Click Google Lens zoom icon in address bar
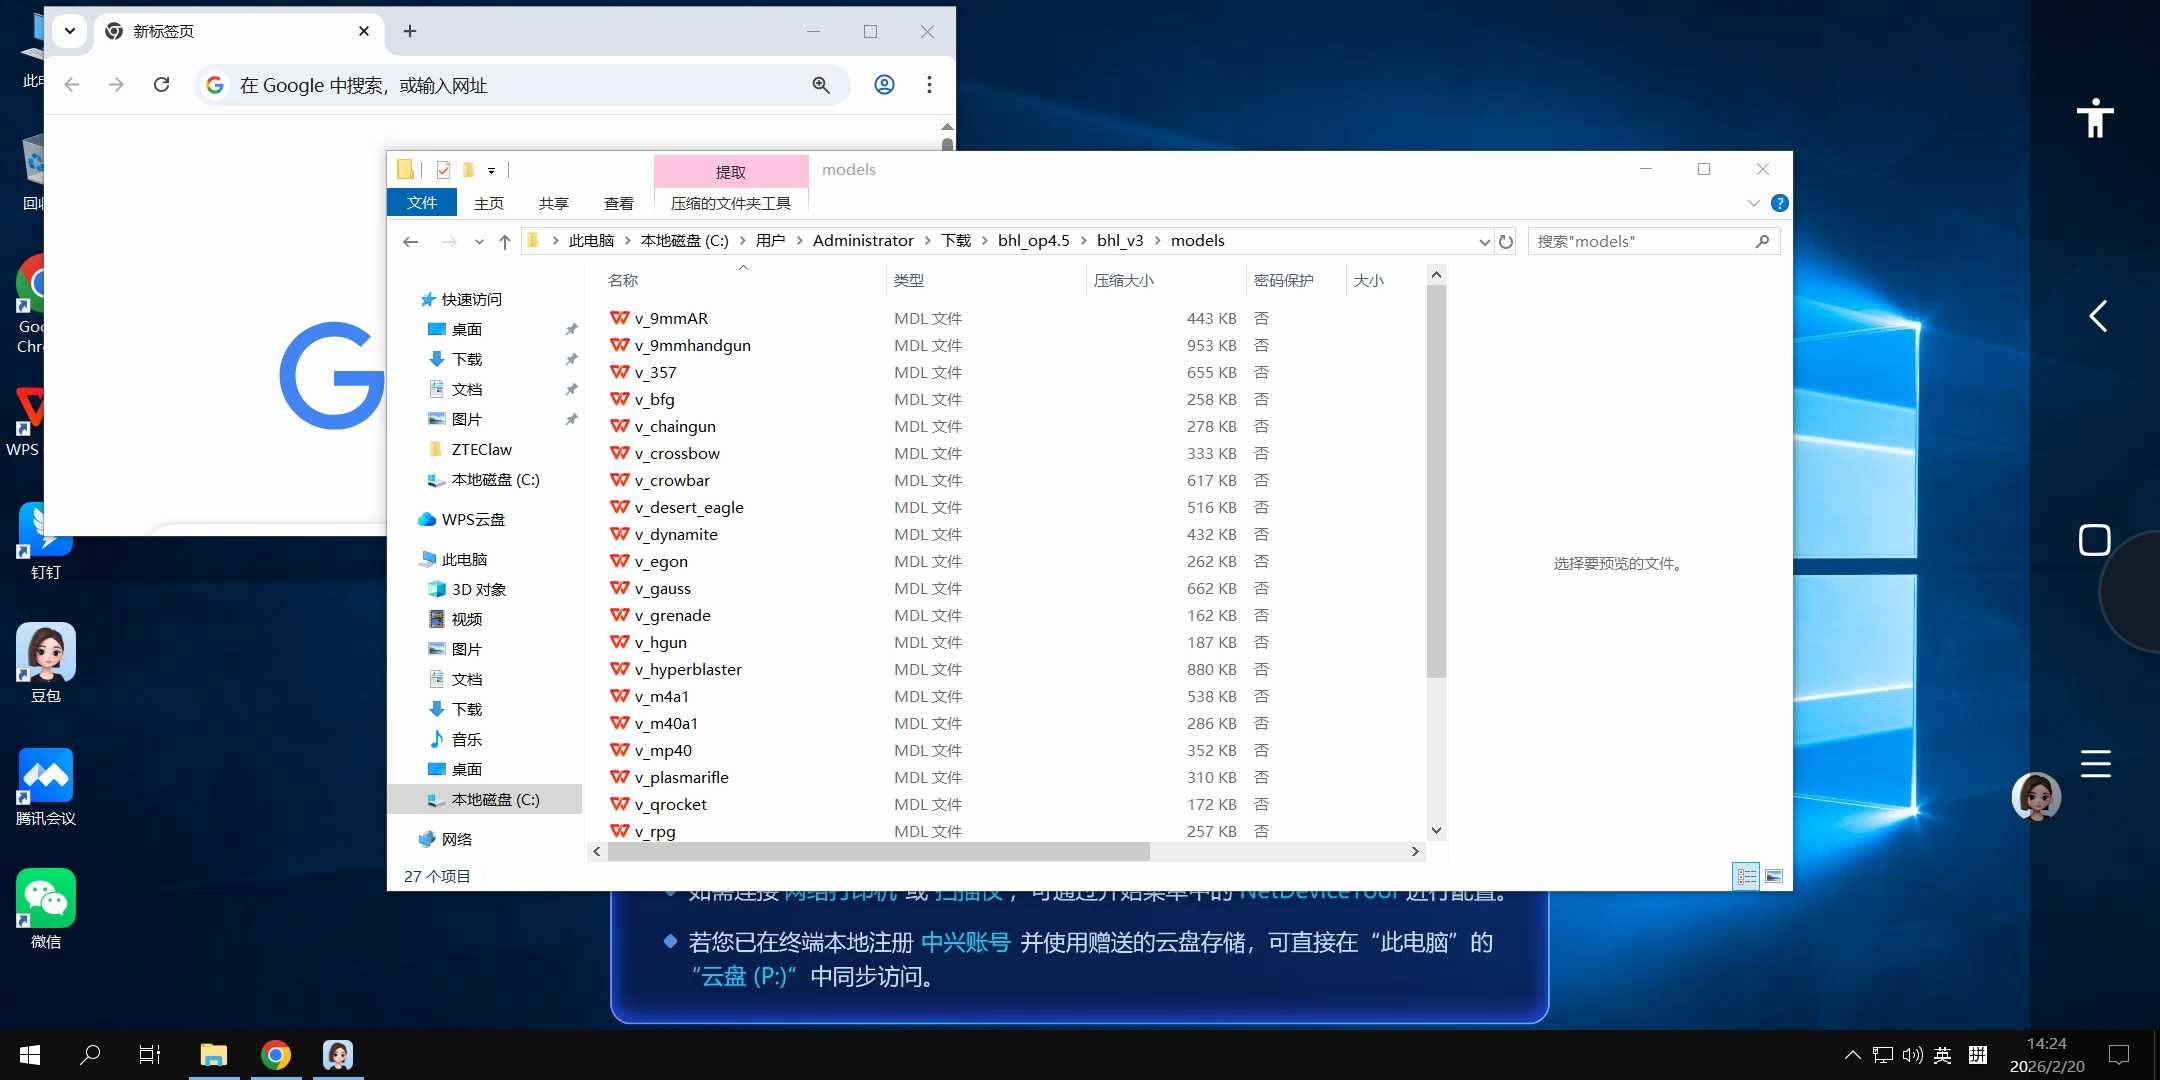 pos(821,85)
